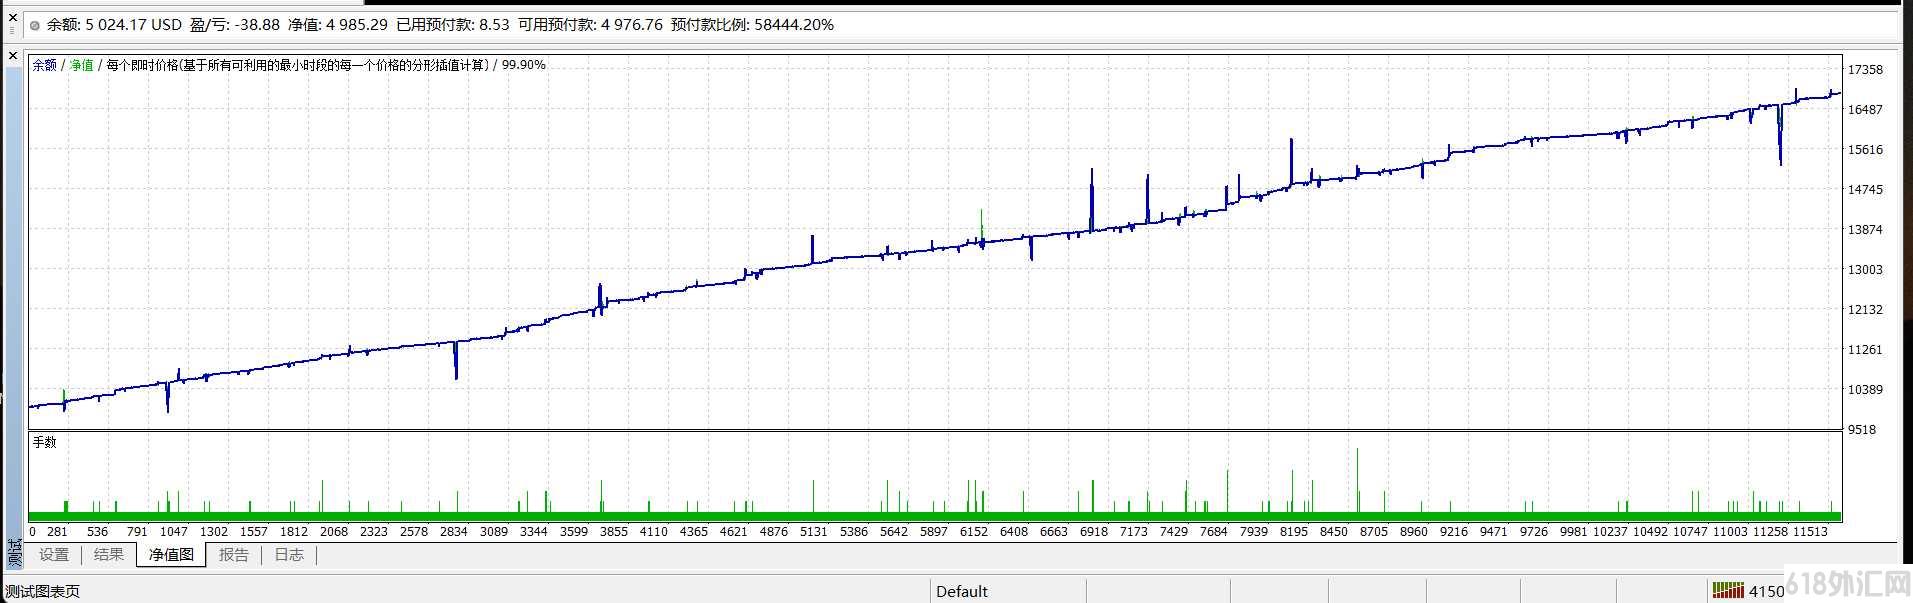Click 测试图表页 status bar text
The height and width of the screenshot is (603, 1913).
(42, 592)
